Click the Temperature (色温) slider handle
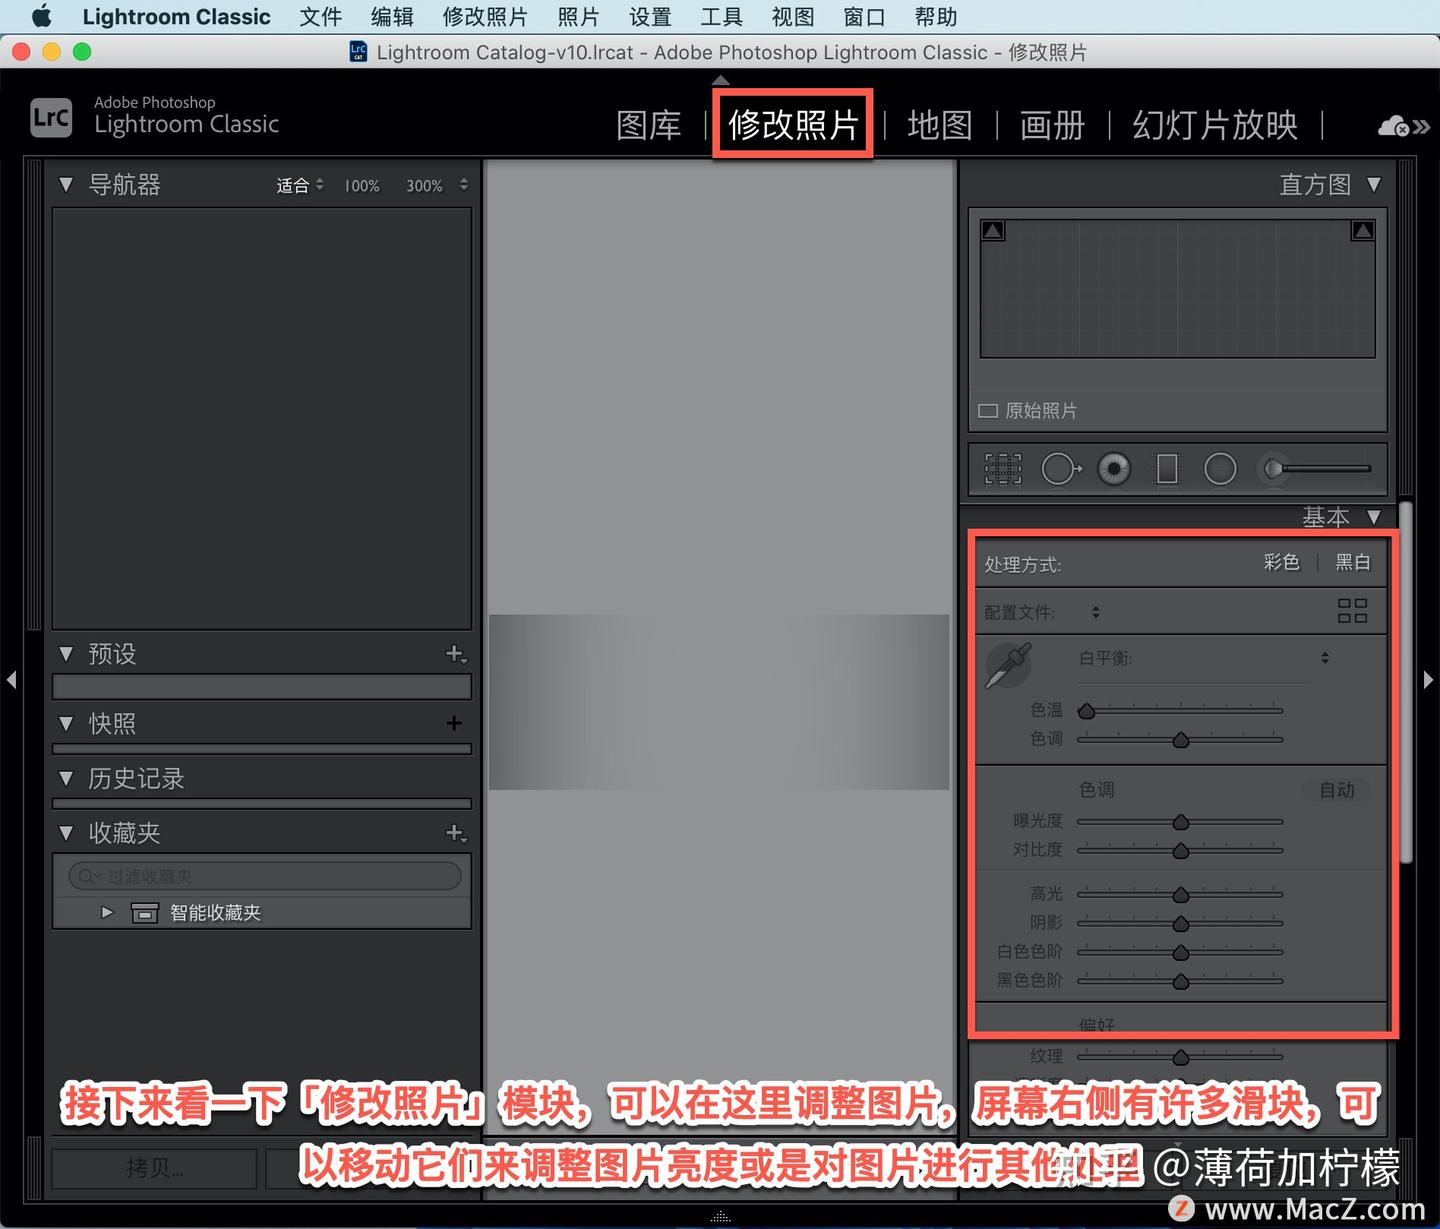 click(1087, 711)
